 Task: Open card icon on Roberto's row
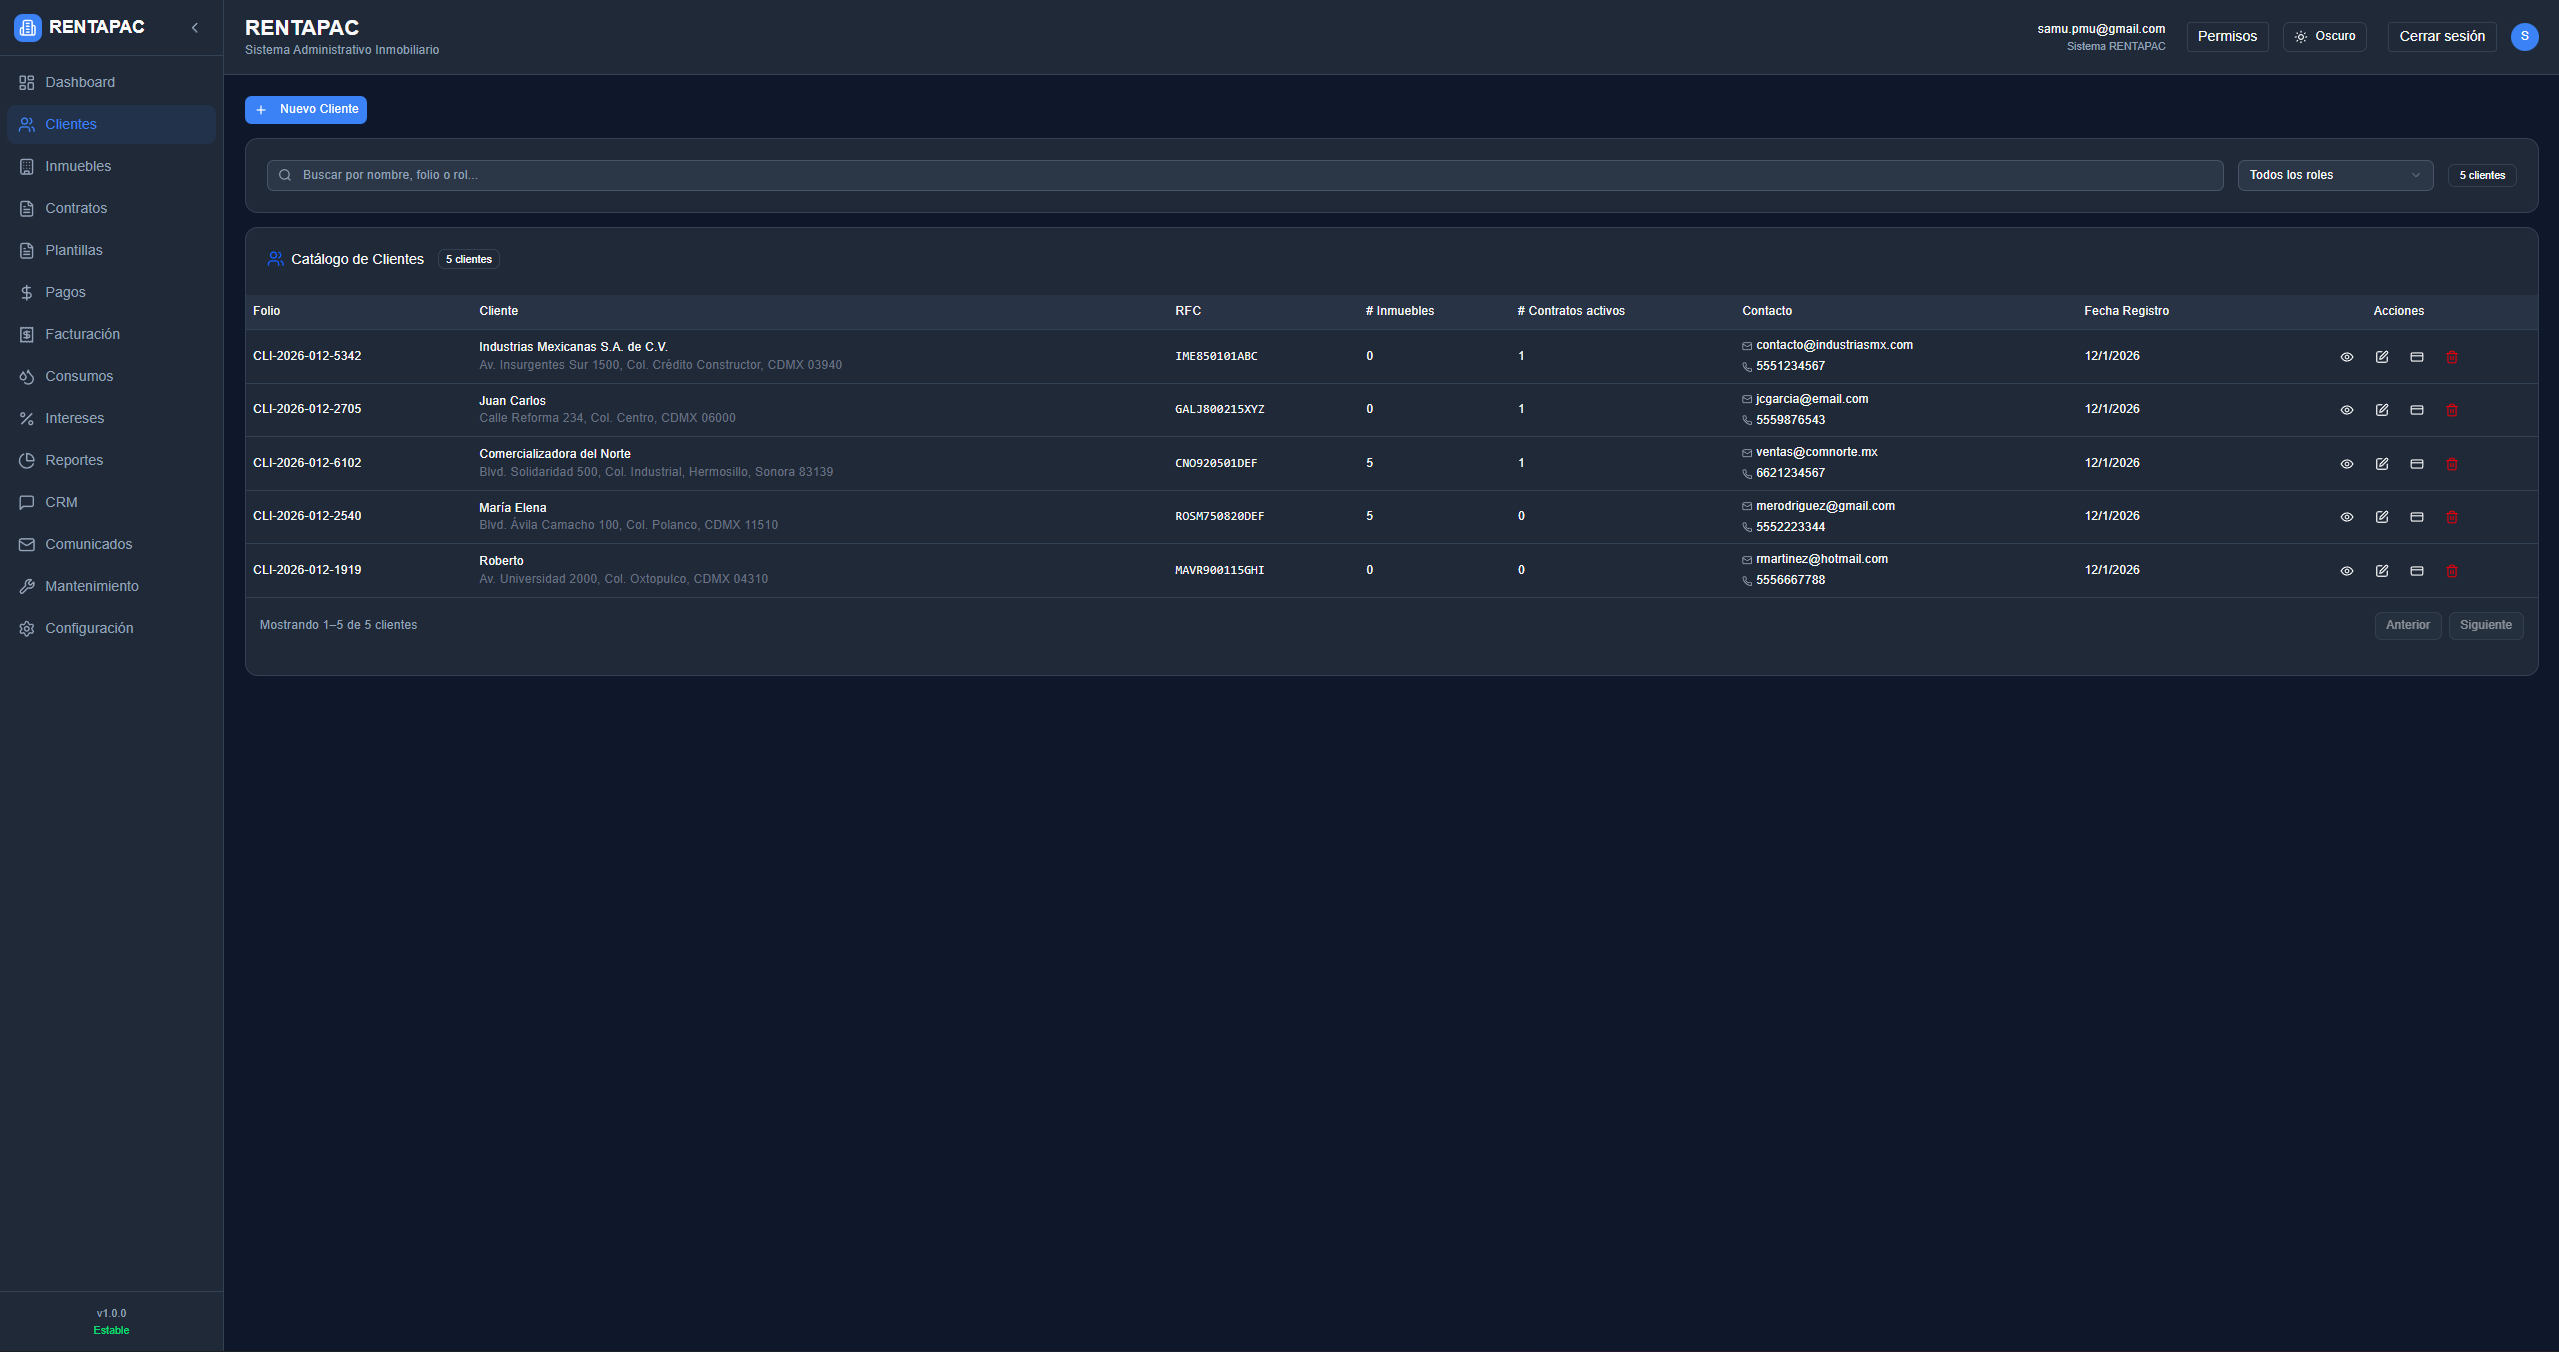click(2416, 571)
